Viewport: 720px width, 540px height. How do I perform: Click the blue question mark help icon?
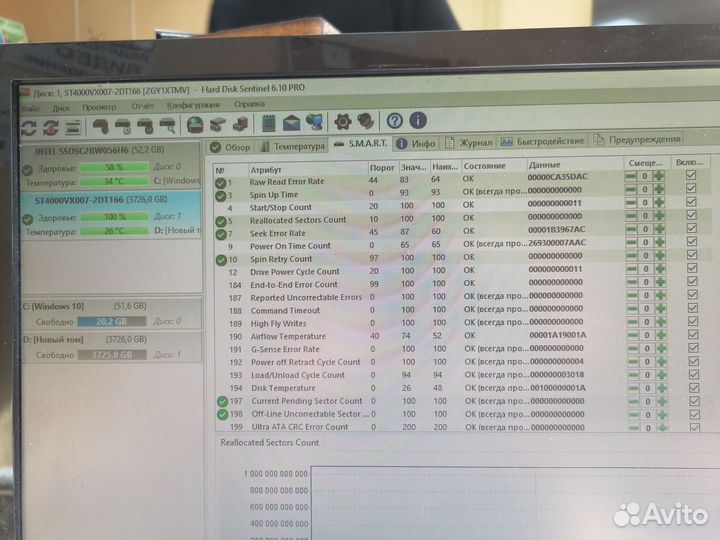[x=395, y=121]
